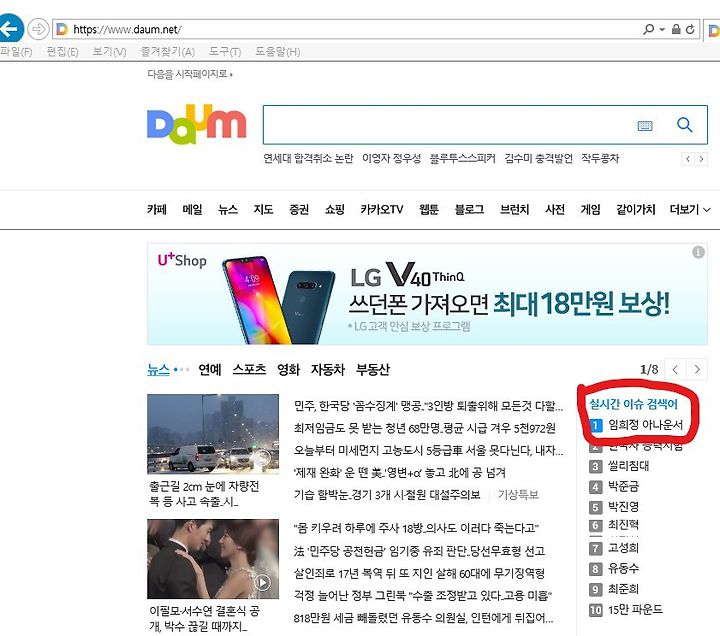Go to the 카페 service

coord(157,209)
